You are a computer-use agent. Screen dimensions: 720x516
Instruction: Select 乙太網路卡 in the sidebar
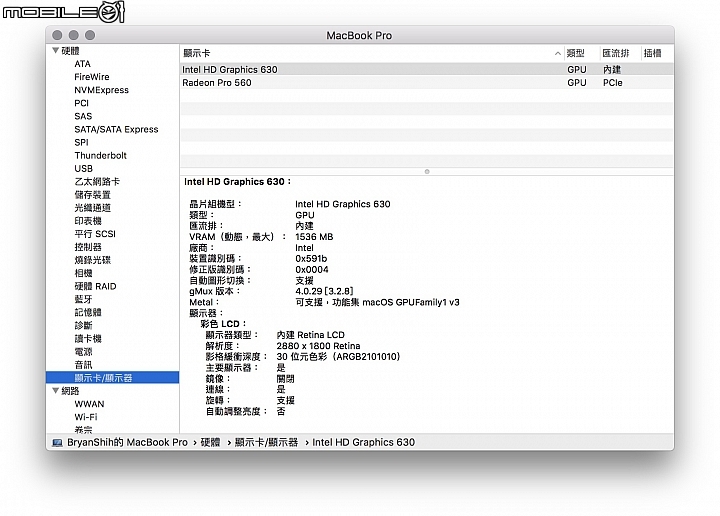coord(97,181)
